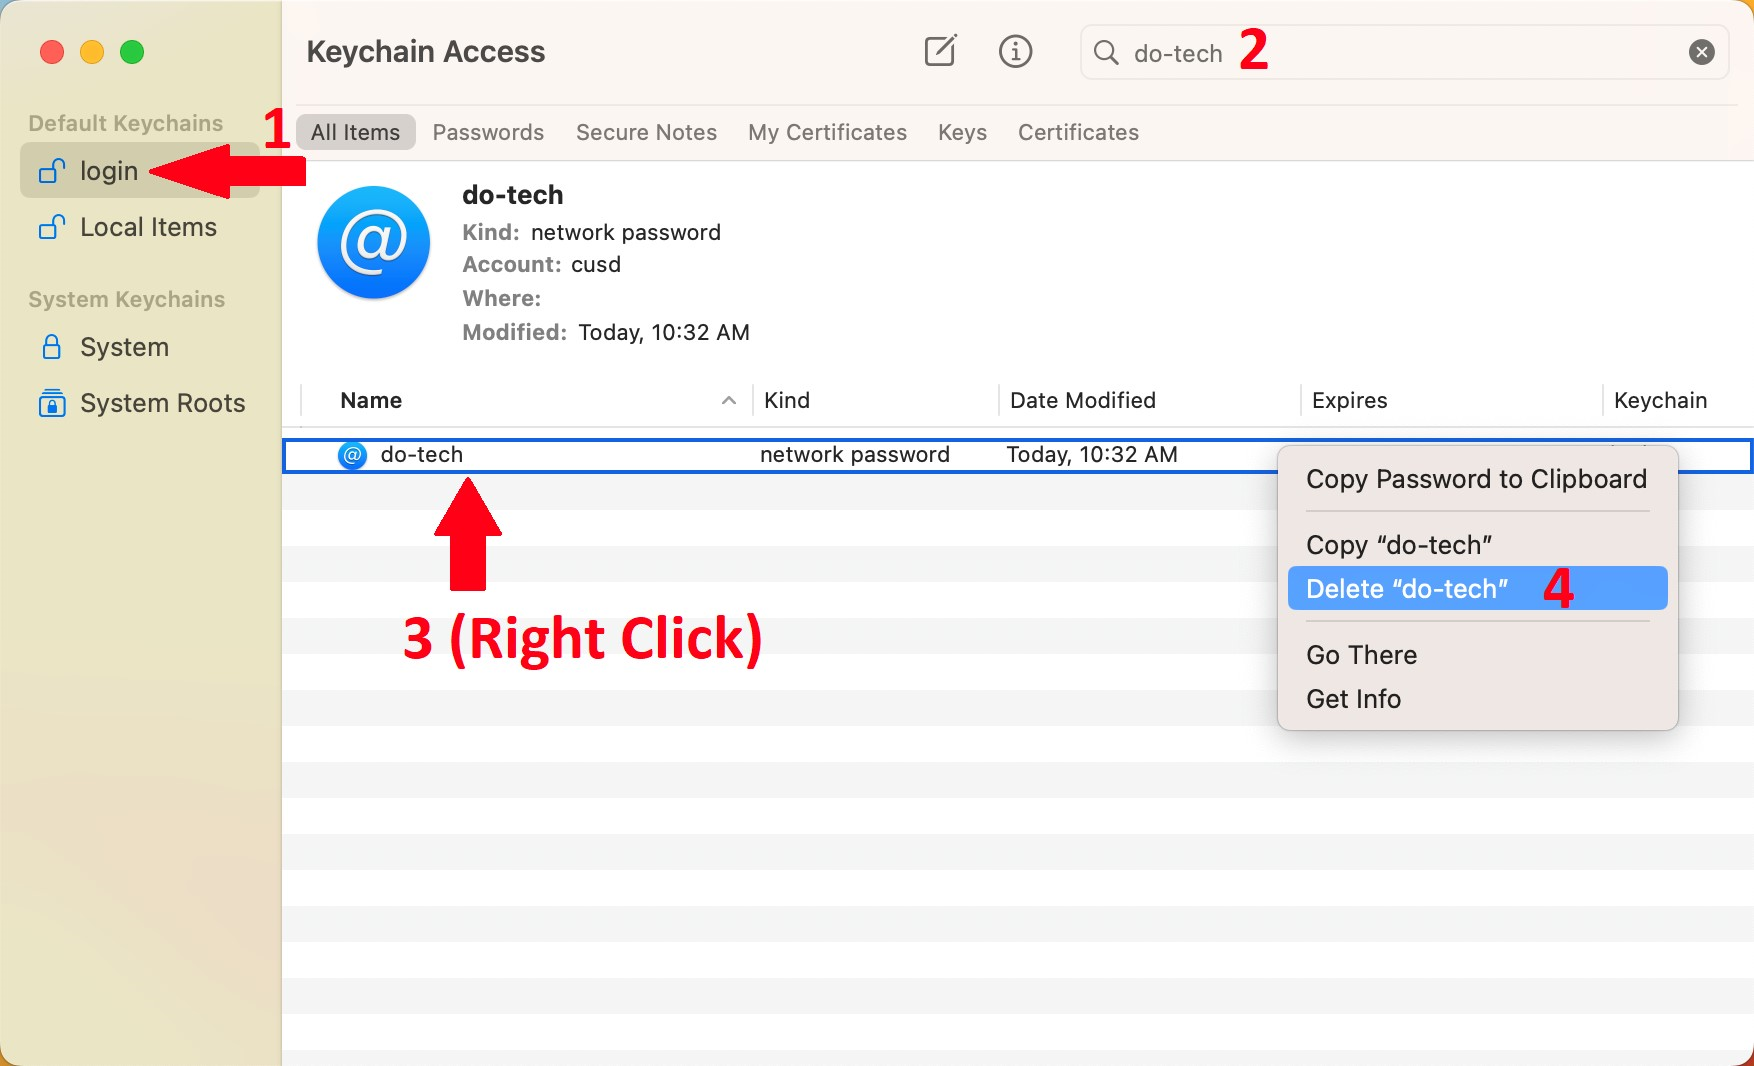Click the network password cell in list

tap(855, 455)
